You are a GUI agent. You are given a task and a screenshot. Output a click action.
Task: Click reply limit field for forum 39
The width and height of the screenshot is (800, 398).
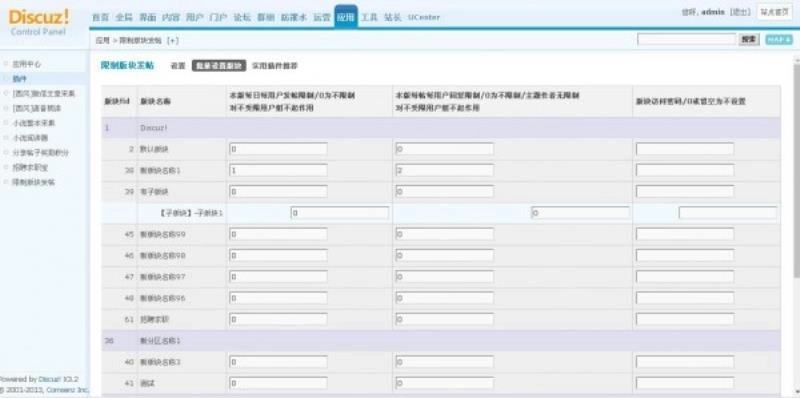[x=445, y=192]
